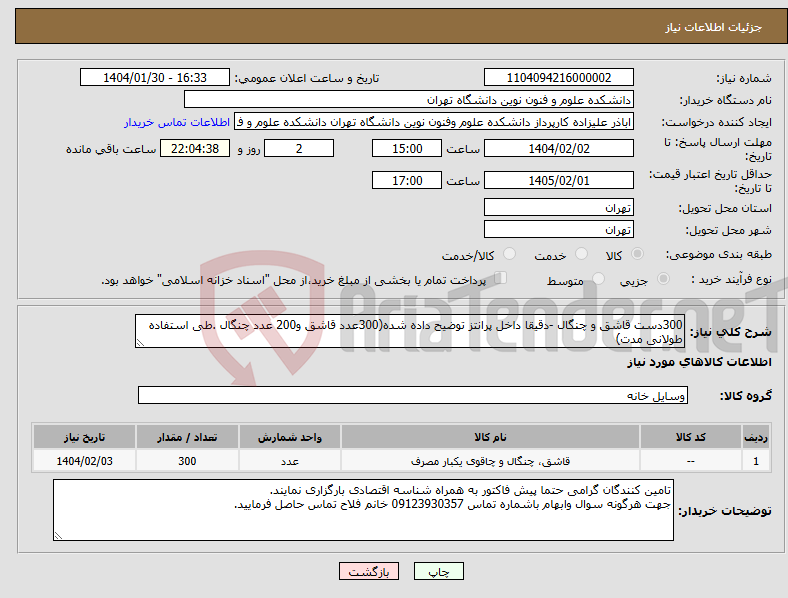Click the quantity cell showing 300

(x=187, y=461)
